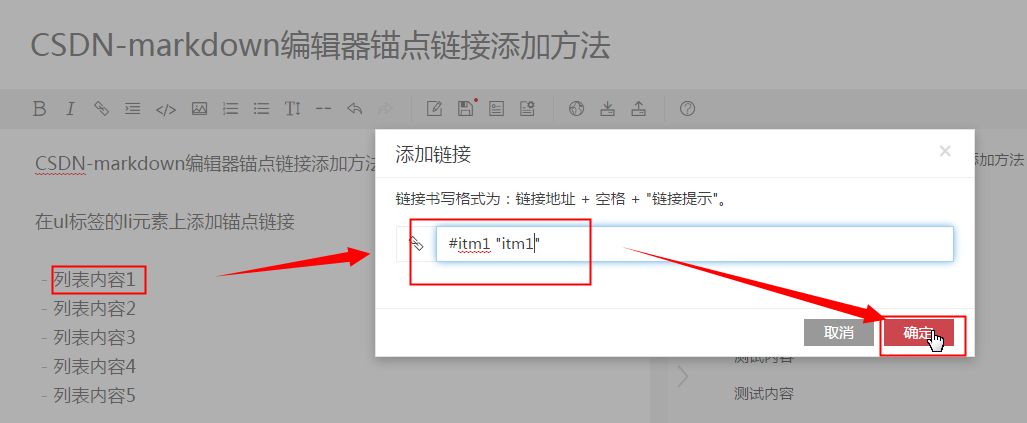
Task: Open the insert image tool
Action: coord(199,109)
